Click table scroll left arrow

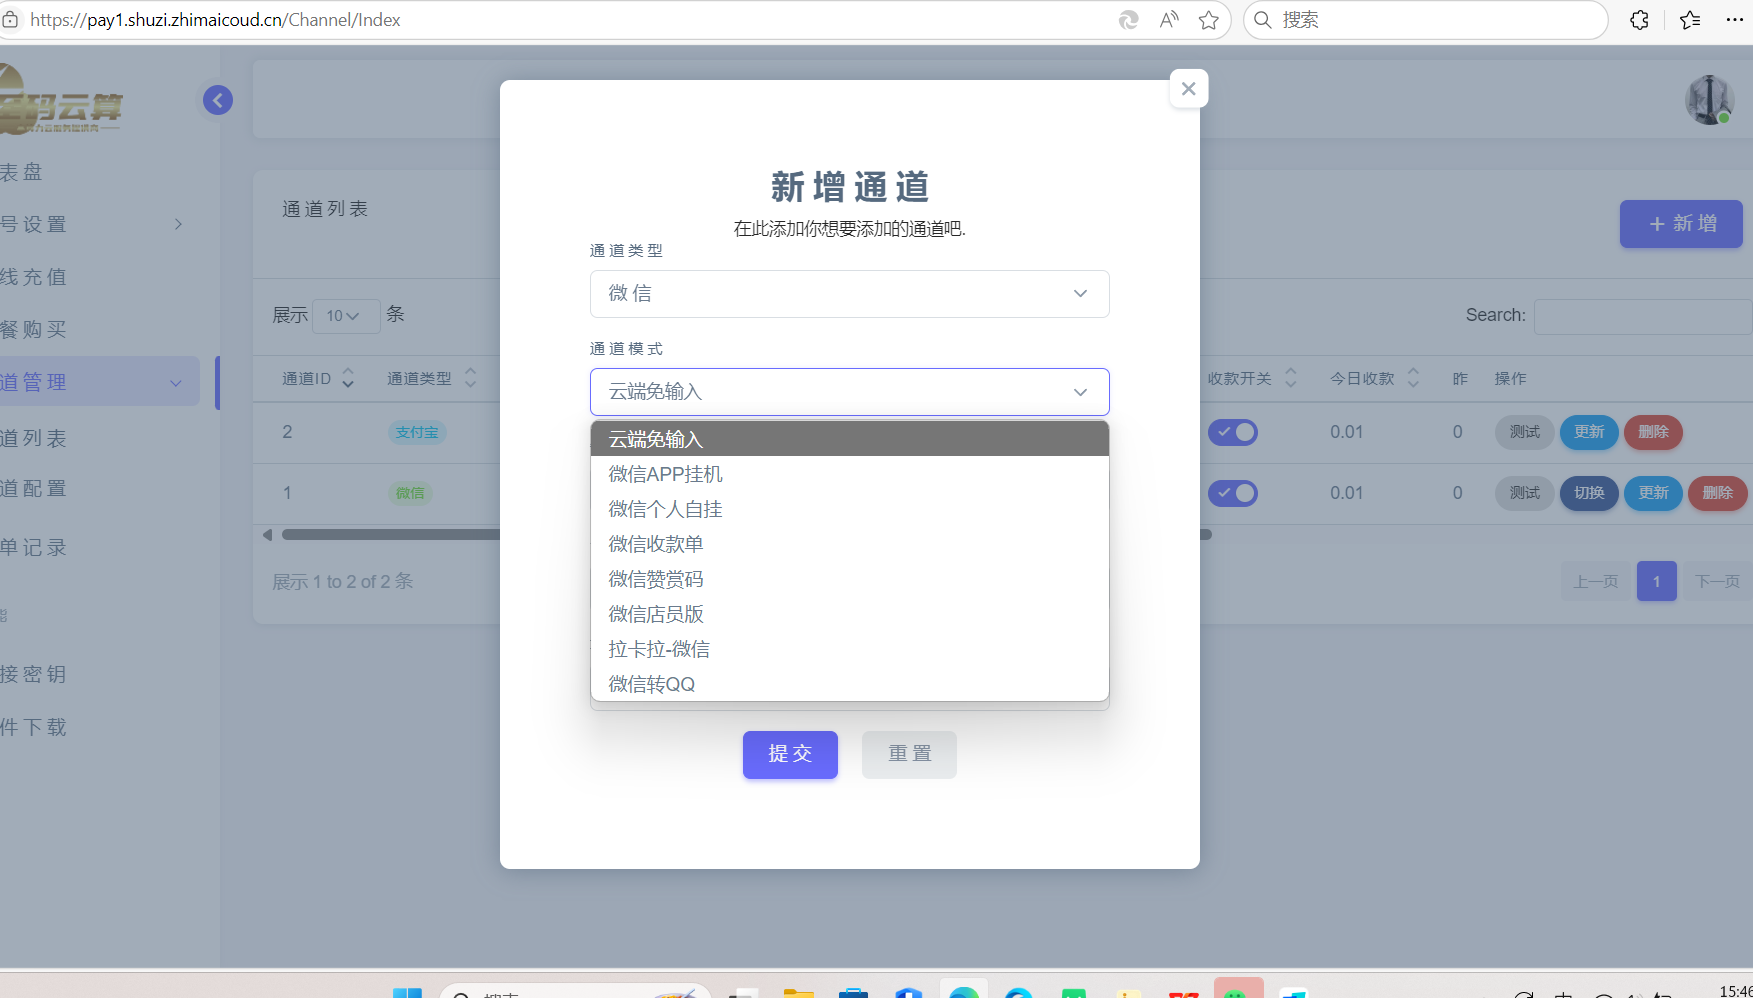(267, 535)
